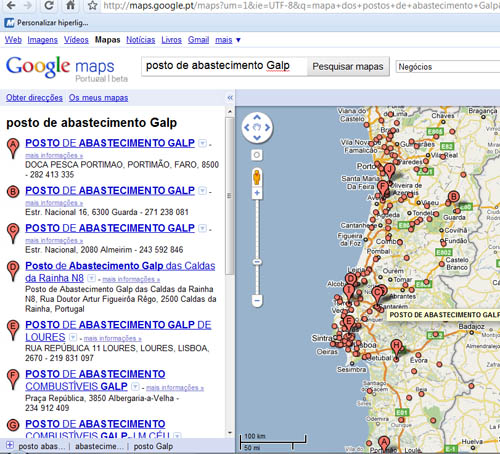Open dropdown arrow beside result B title
The height and width of the screenshot is (454, 500).
(202, 191)
